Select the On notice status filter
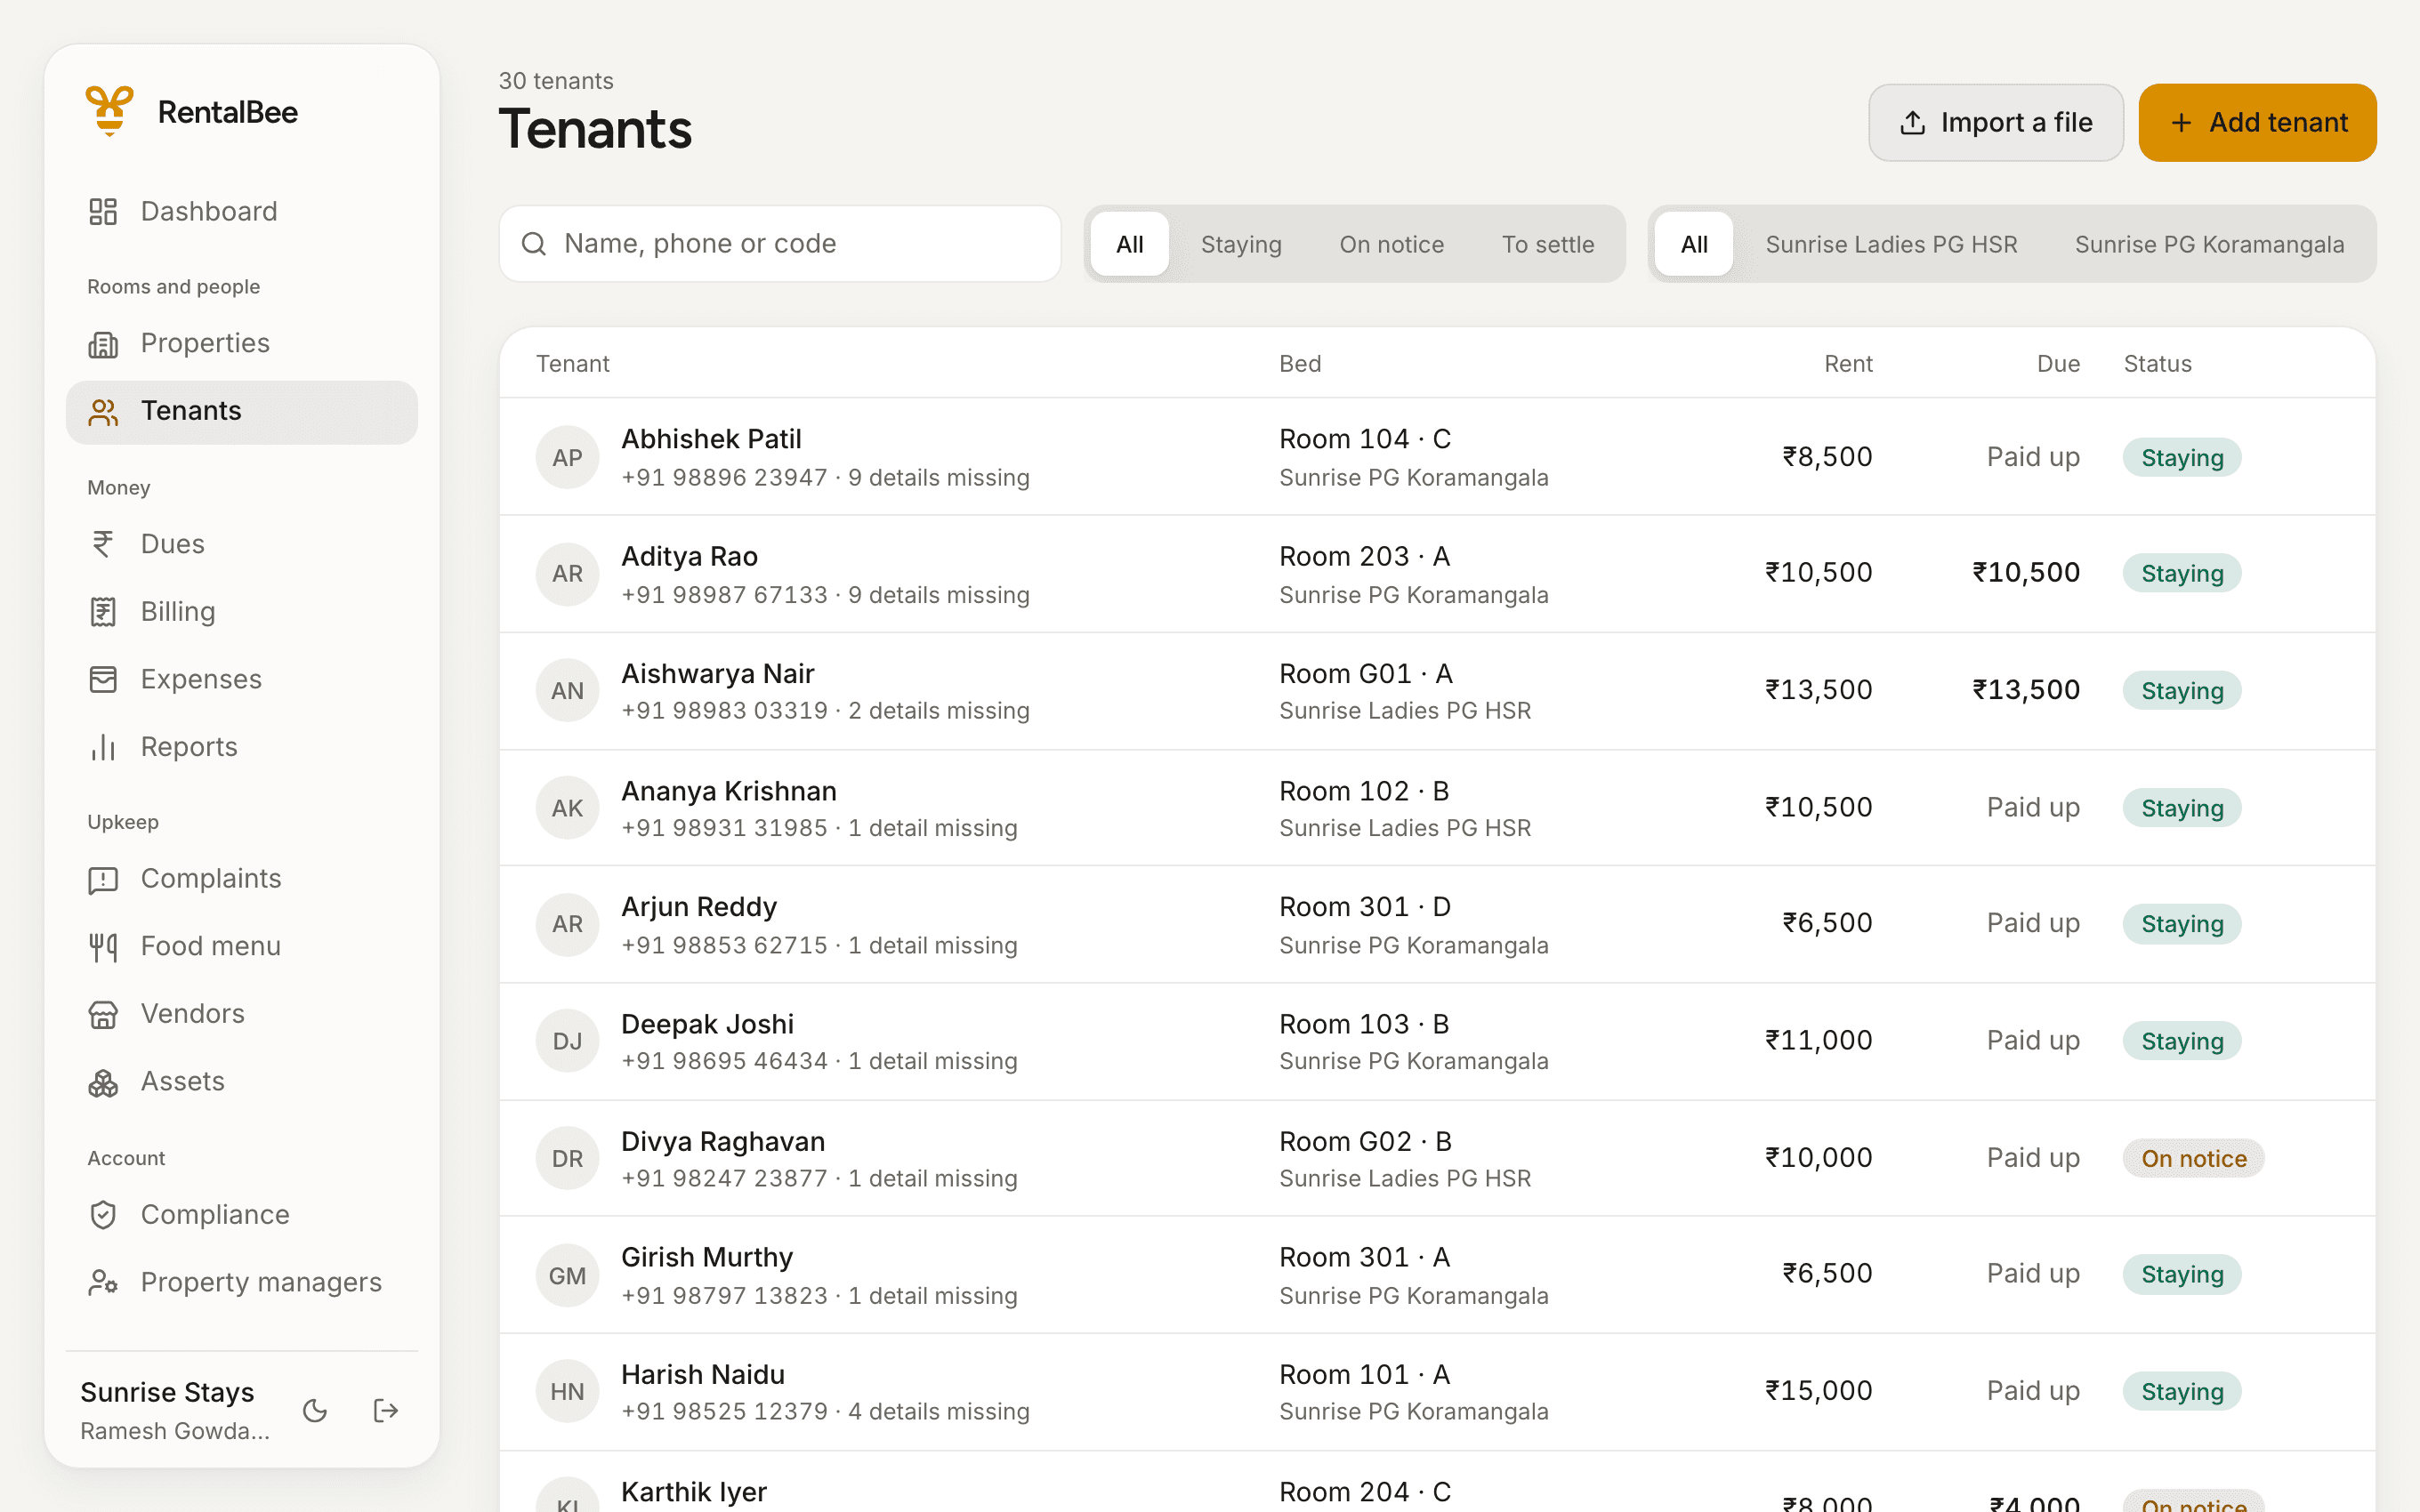The width and height of the screenshot is (2420, 1512). tap(1391, 244)
